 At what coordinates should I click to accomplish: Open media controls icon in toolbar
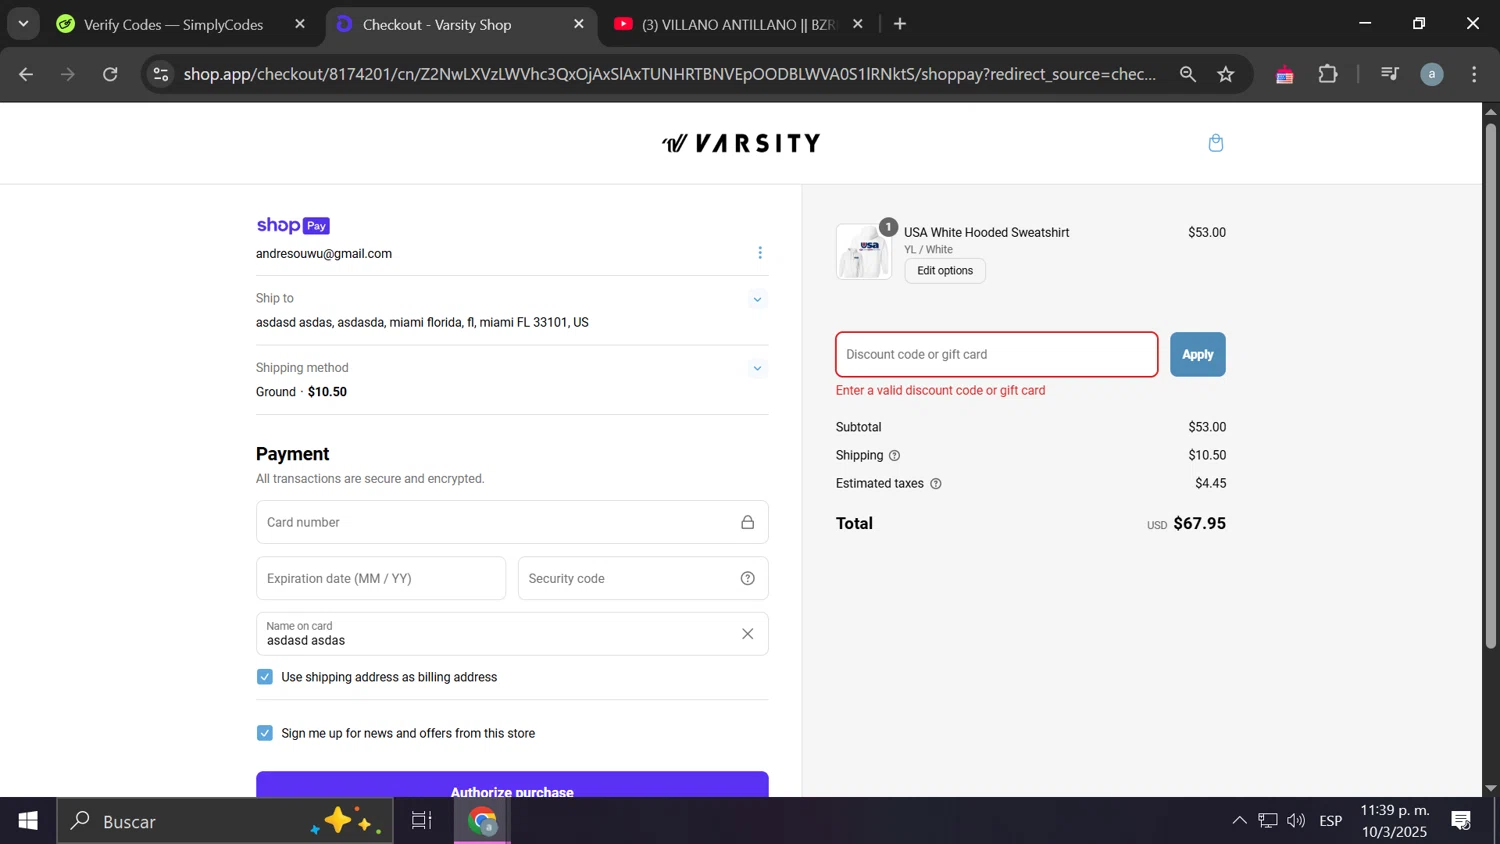[1389, 74]
